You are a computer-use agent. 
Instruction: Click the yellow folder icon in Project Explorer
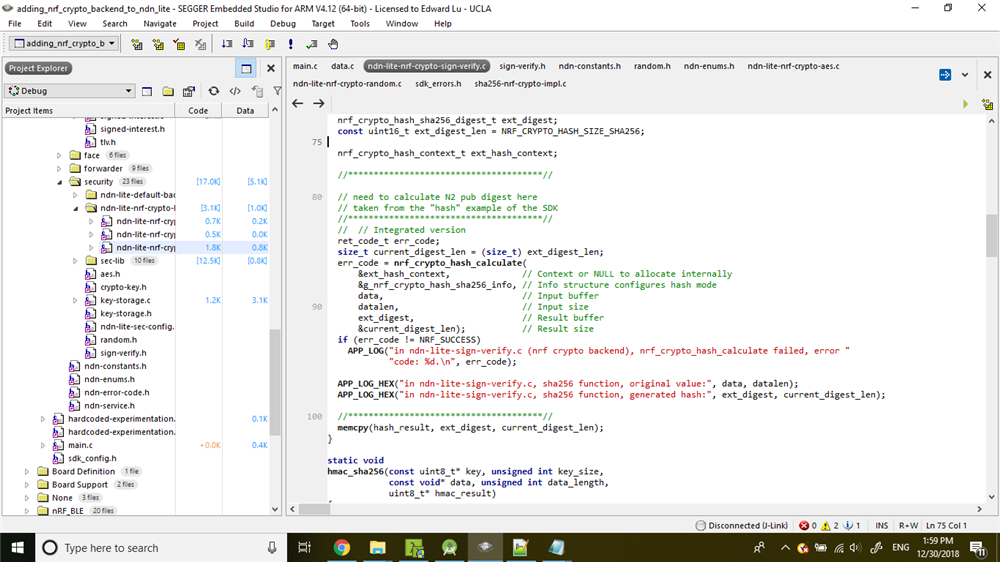coord(168,91)
